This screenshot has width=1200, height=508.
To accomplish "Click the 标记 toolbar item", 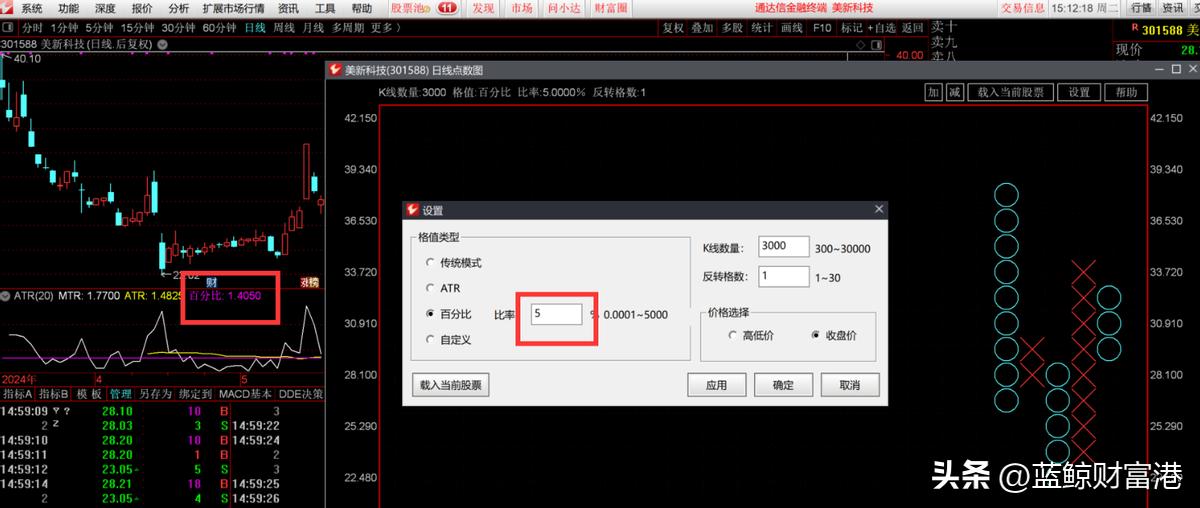I will pyautogui.click(x=852, y=27).
